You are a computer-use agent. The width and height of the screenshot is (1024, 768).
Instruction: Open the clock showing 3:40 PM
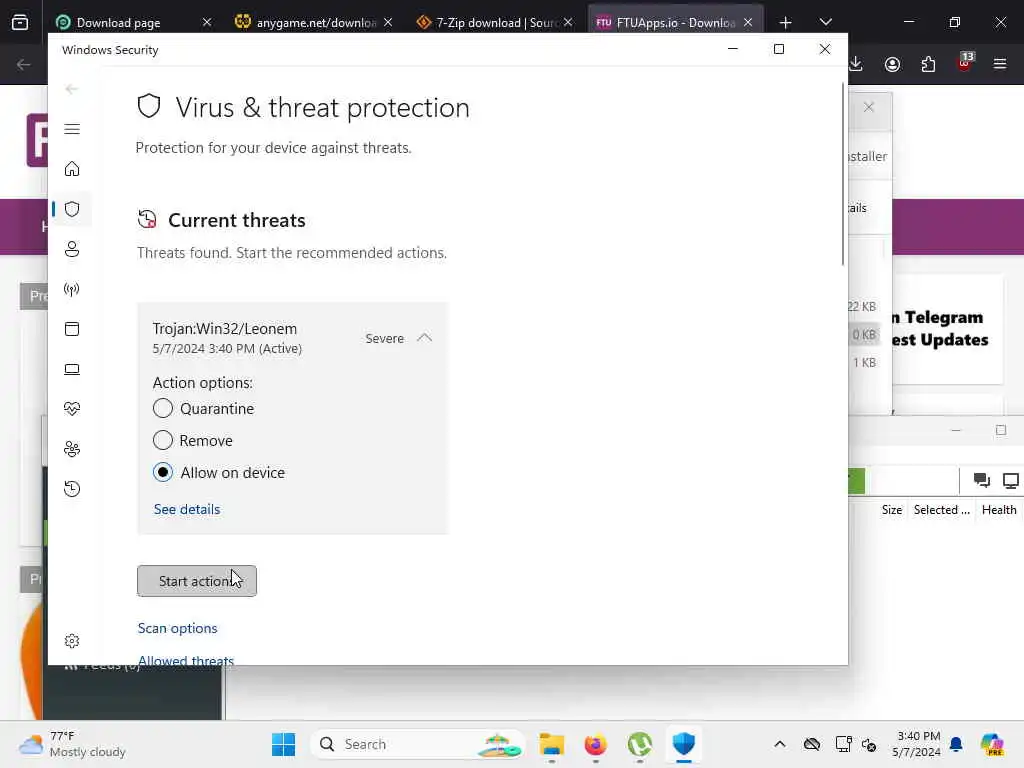pos(918,744)
